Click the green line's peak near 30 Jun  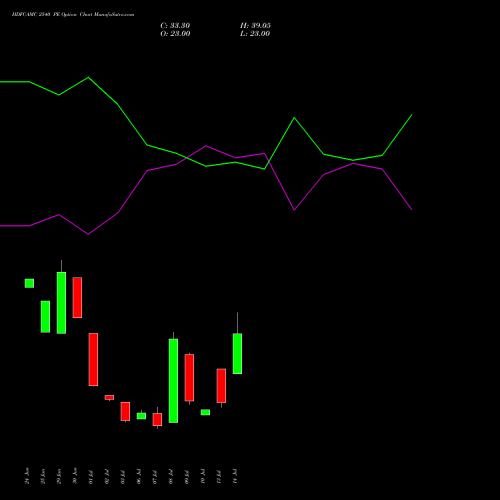[x=88, y=77]
